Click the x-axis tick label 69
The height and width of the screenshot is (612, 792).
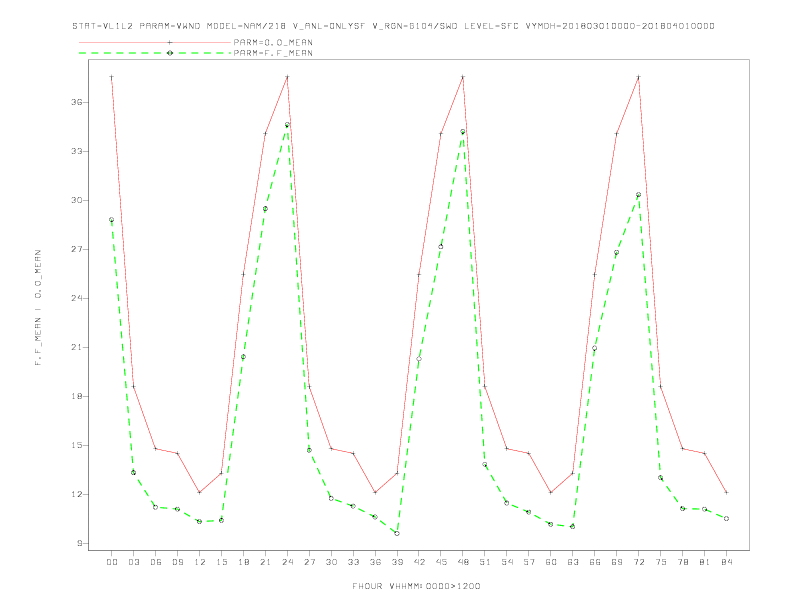pos(617,562)
